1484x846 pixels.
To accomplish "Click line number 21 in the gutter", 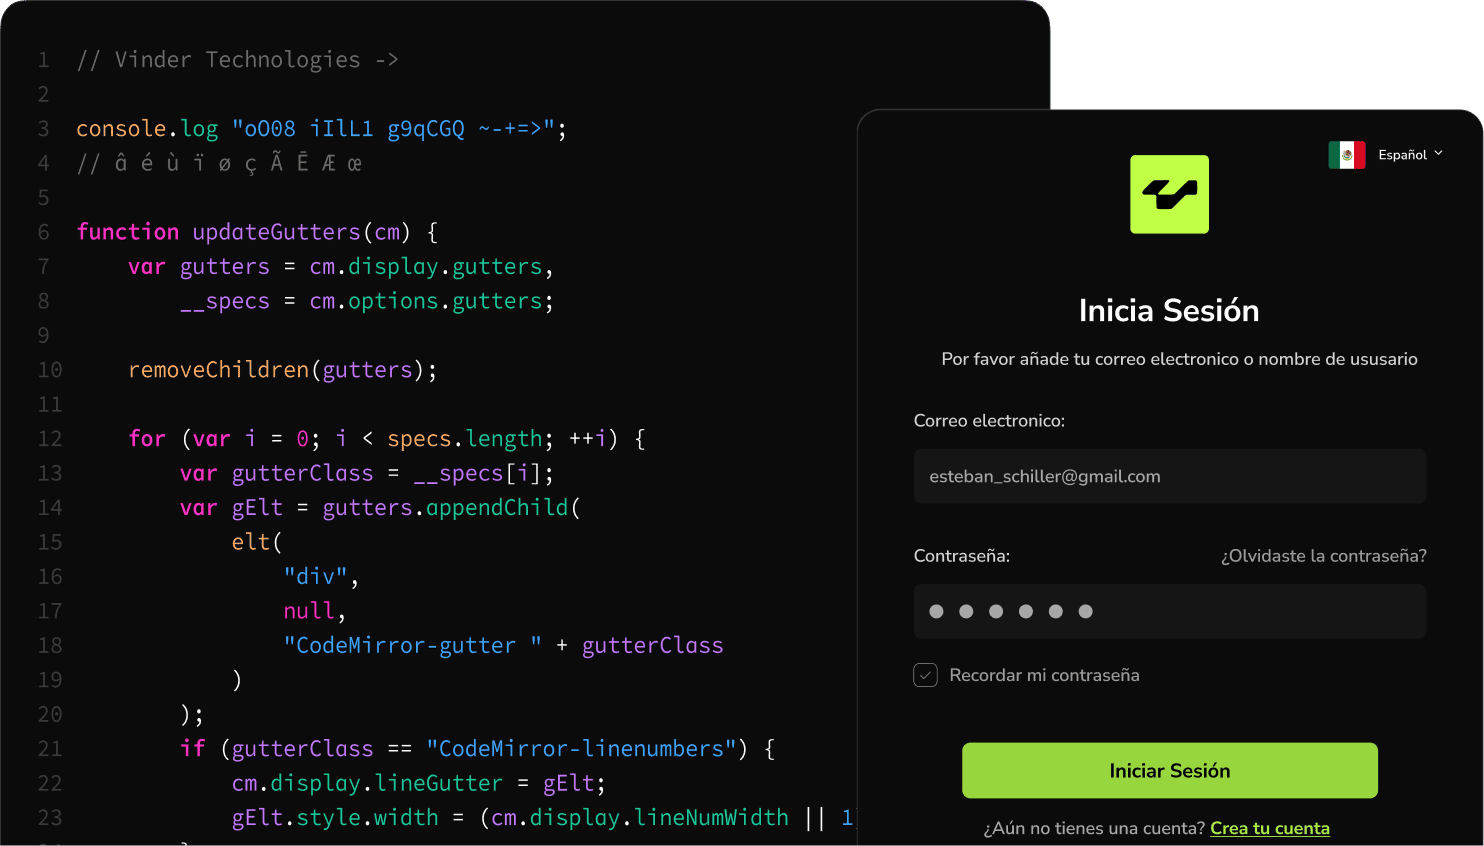I will (49, 749).
